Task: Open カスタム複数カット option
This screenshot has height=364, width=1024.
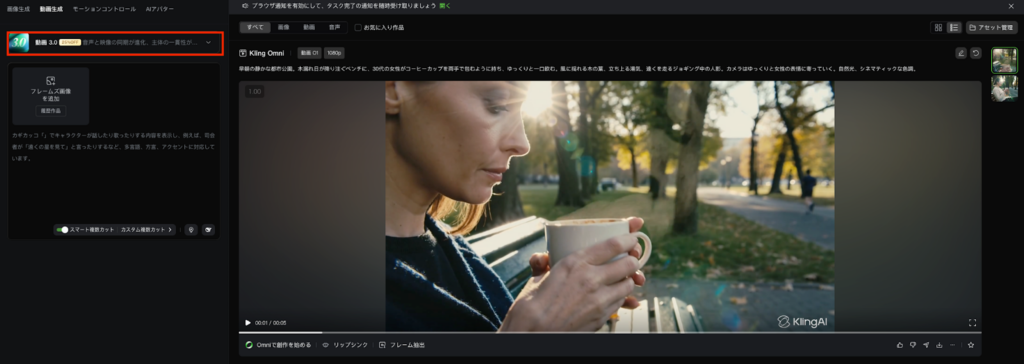Action: click(147, 230)
